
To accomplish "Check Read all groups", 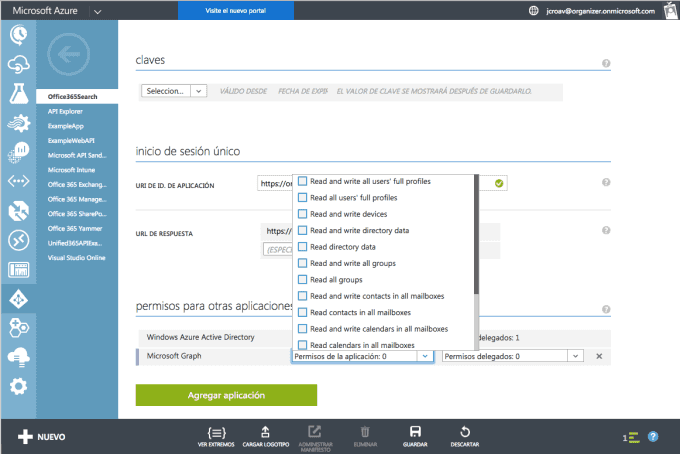I will 303,280.
